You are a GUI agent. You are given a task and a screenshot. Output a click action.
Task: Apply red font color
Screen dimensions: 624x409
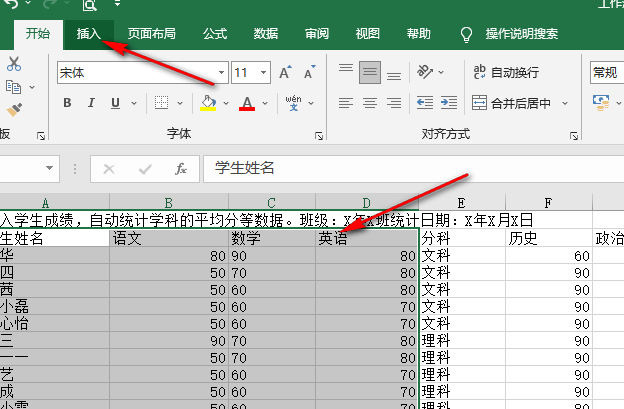pos(247,103)
